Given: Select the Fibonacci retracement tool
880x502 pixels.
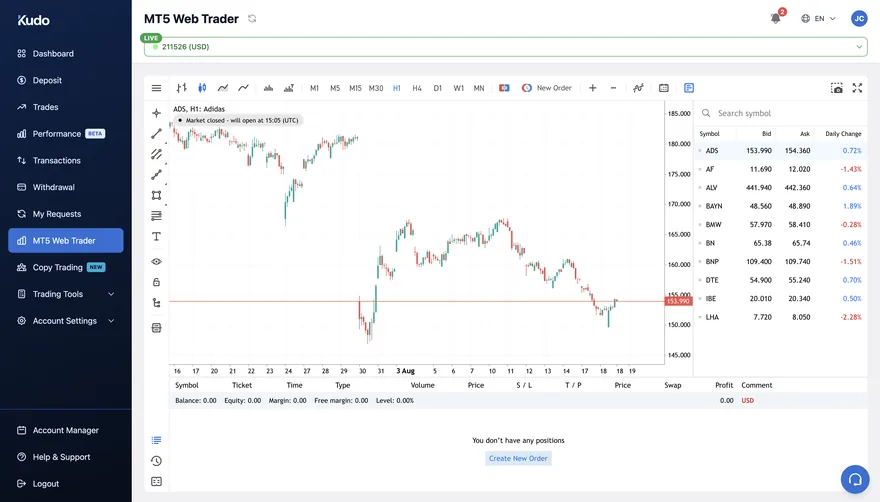Looking at the screenshot, I should pyautogui.click(x=157, y=216).
